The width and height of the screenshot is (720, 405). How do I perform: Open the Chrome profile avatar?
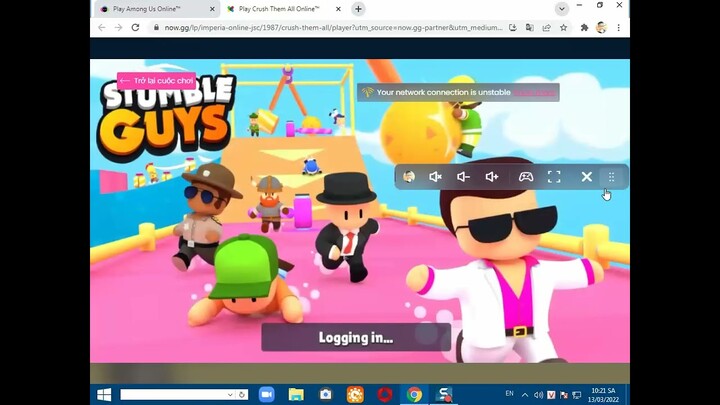pos(601,28)
